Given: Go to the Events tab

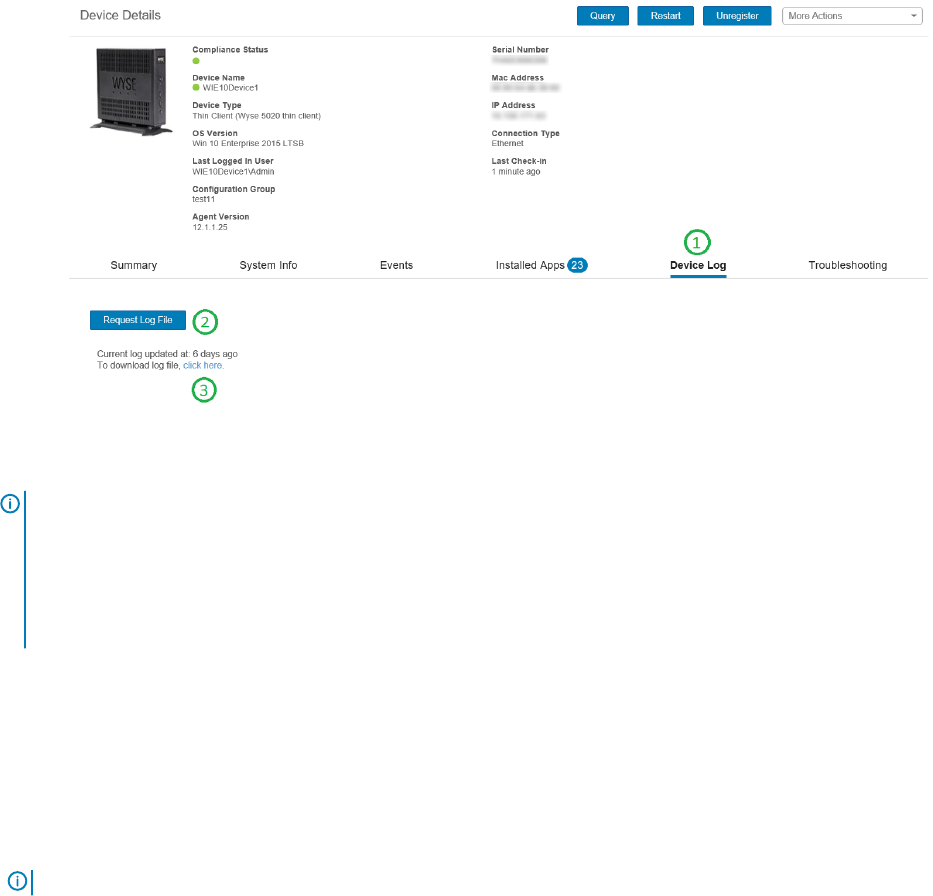Looking at the screenshot, I should pos(396,265).
